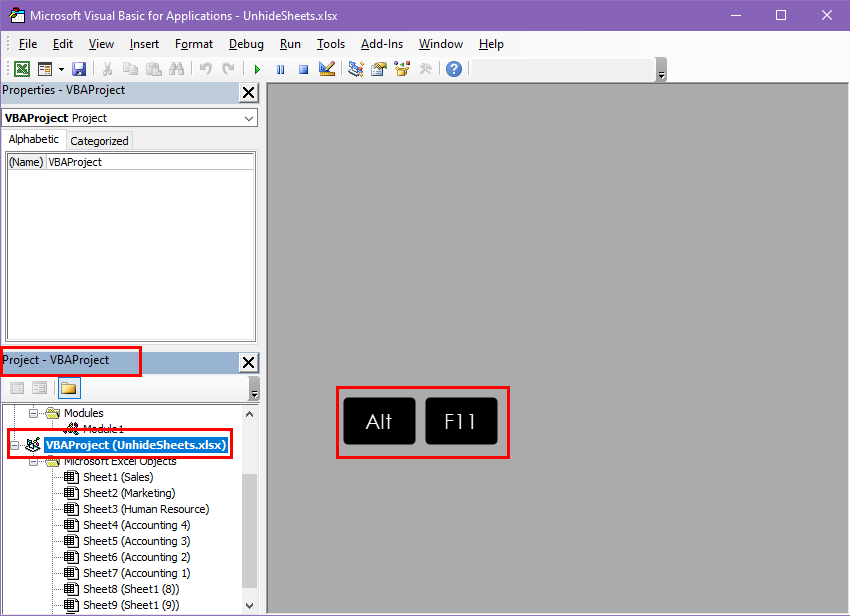850x616 pixels.
Task: Open Help with the question mark icon
Action: point(454,69)
